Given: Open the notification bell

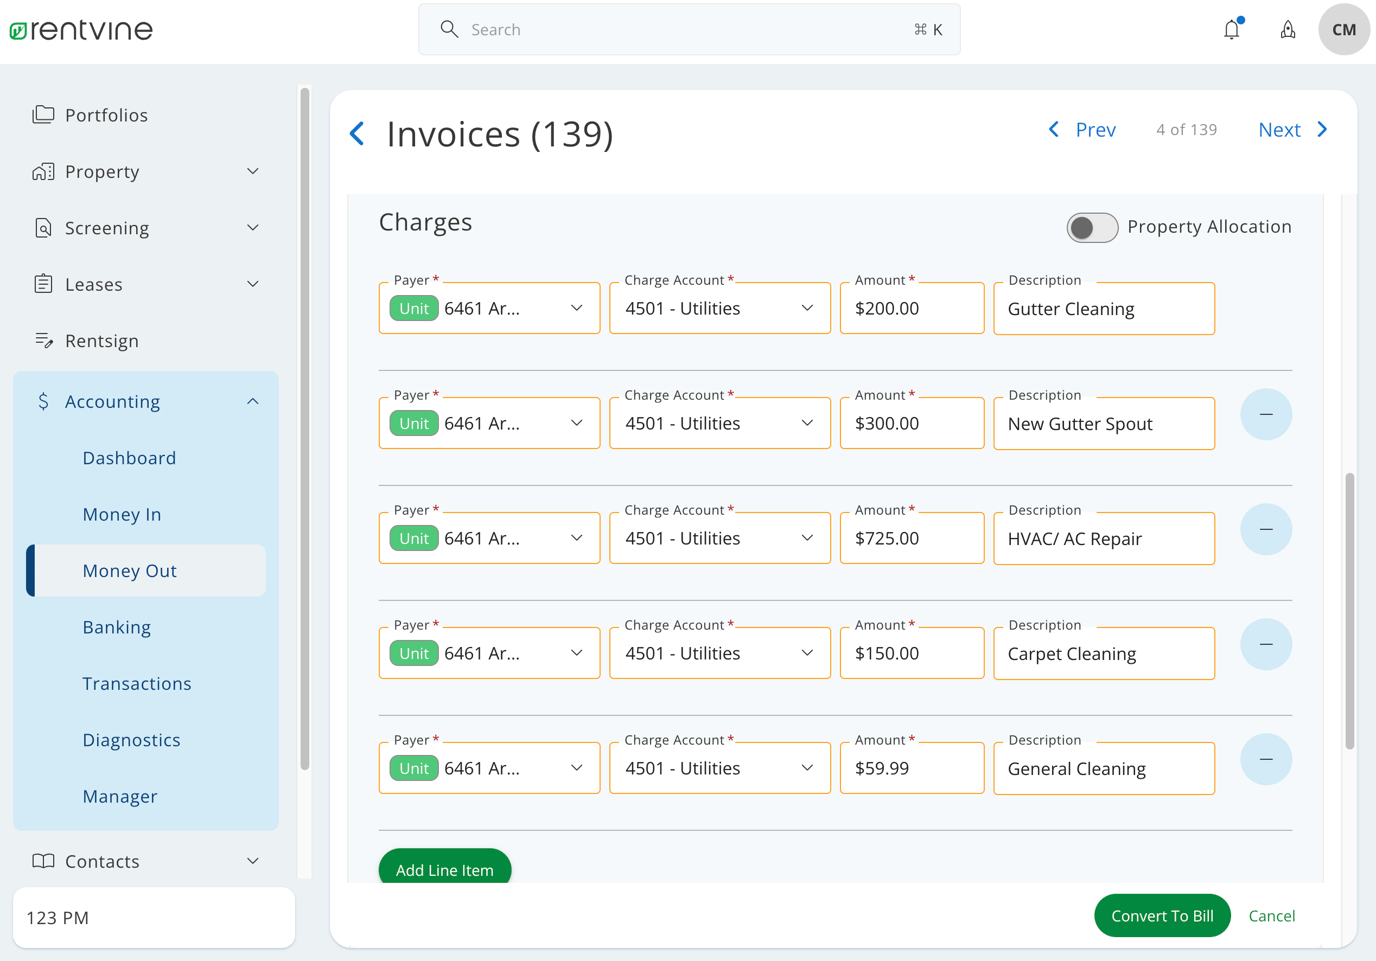Looking at the screenshot, I should tap(1231, 29).
